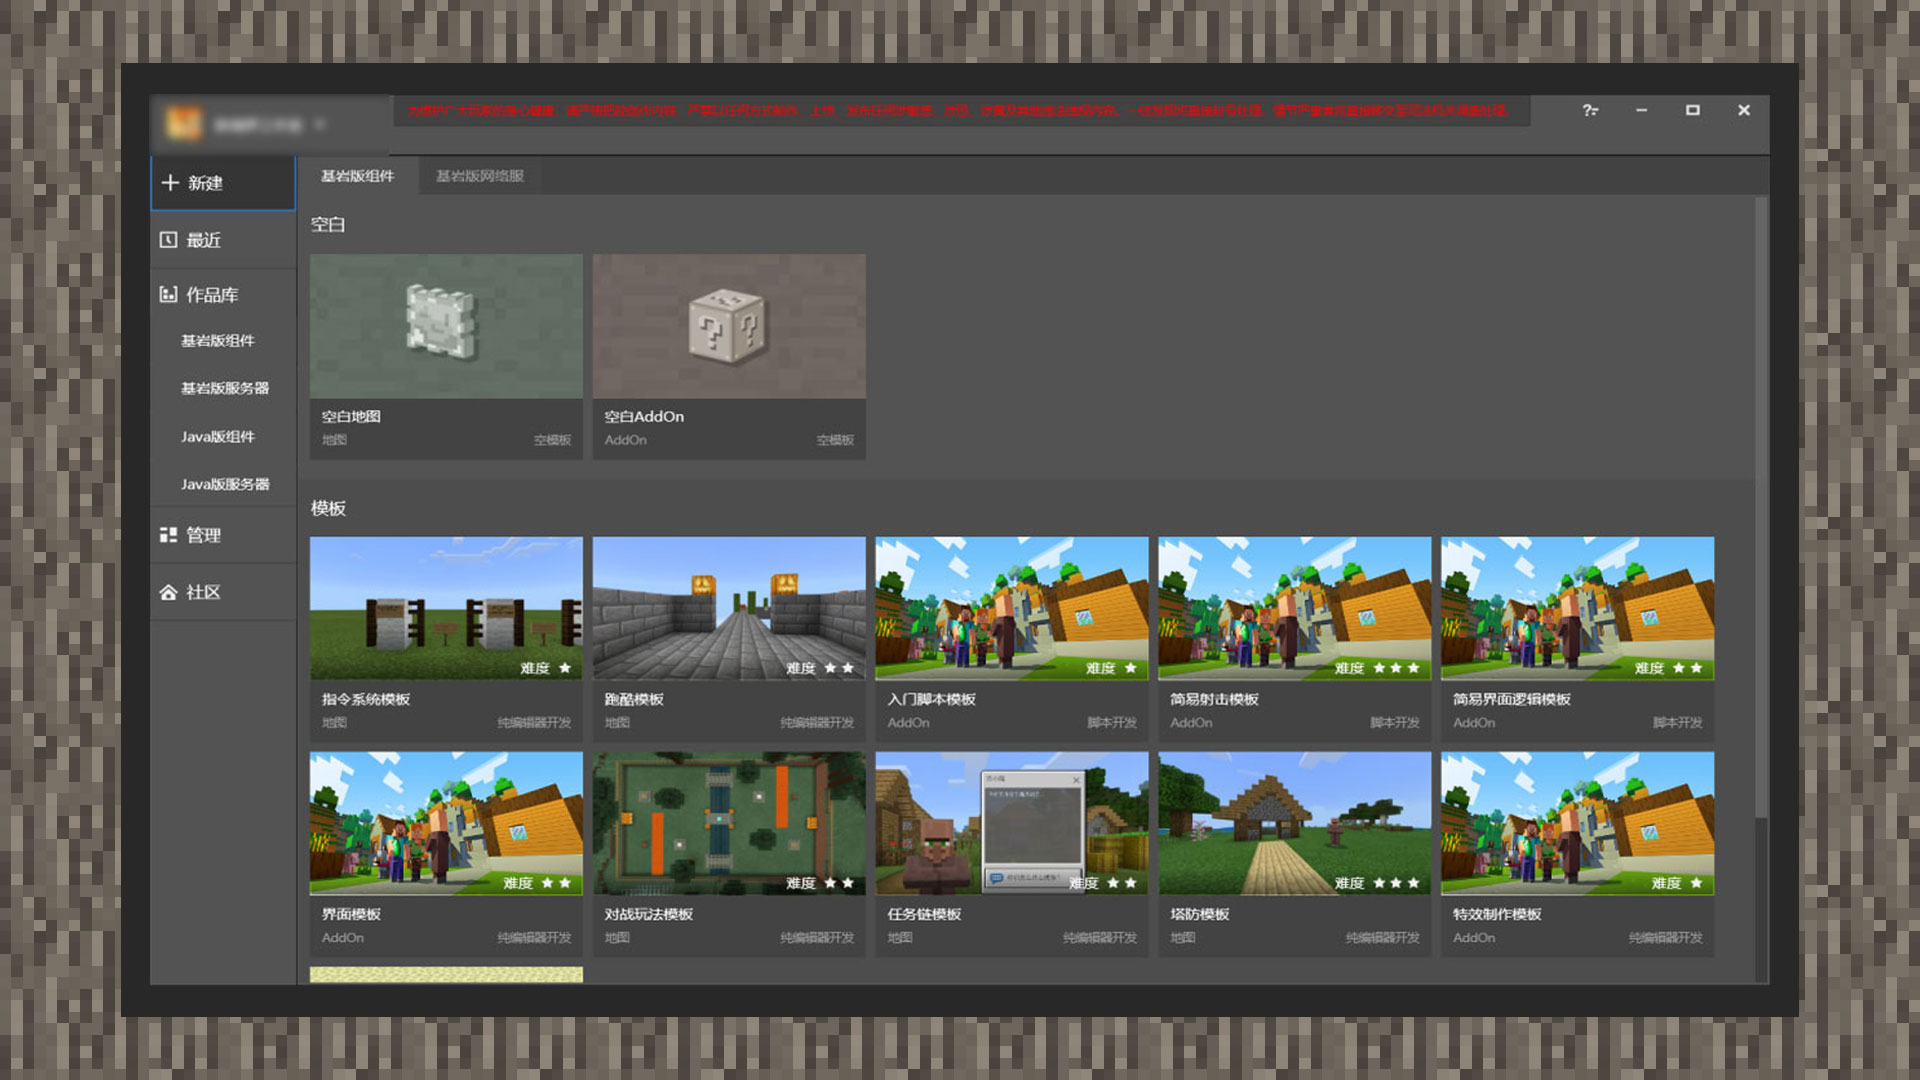Click the help question mark icon
The height and width of the screenshot is (1080, 1920).
pos(1590,110)
